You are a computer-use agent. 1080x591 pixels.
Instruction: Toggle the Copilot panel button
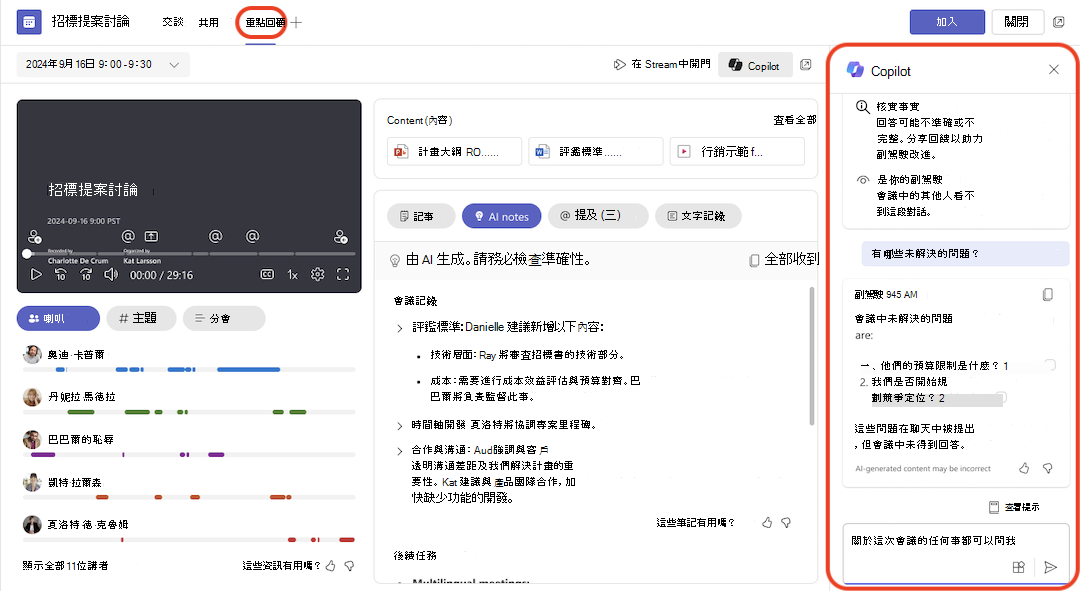tap(755, 65)
